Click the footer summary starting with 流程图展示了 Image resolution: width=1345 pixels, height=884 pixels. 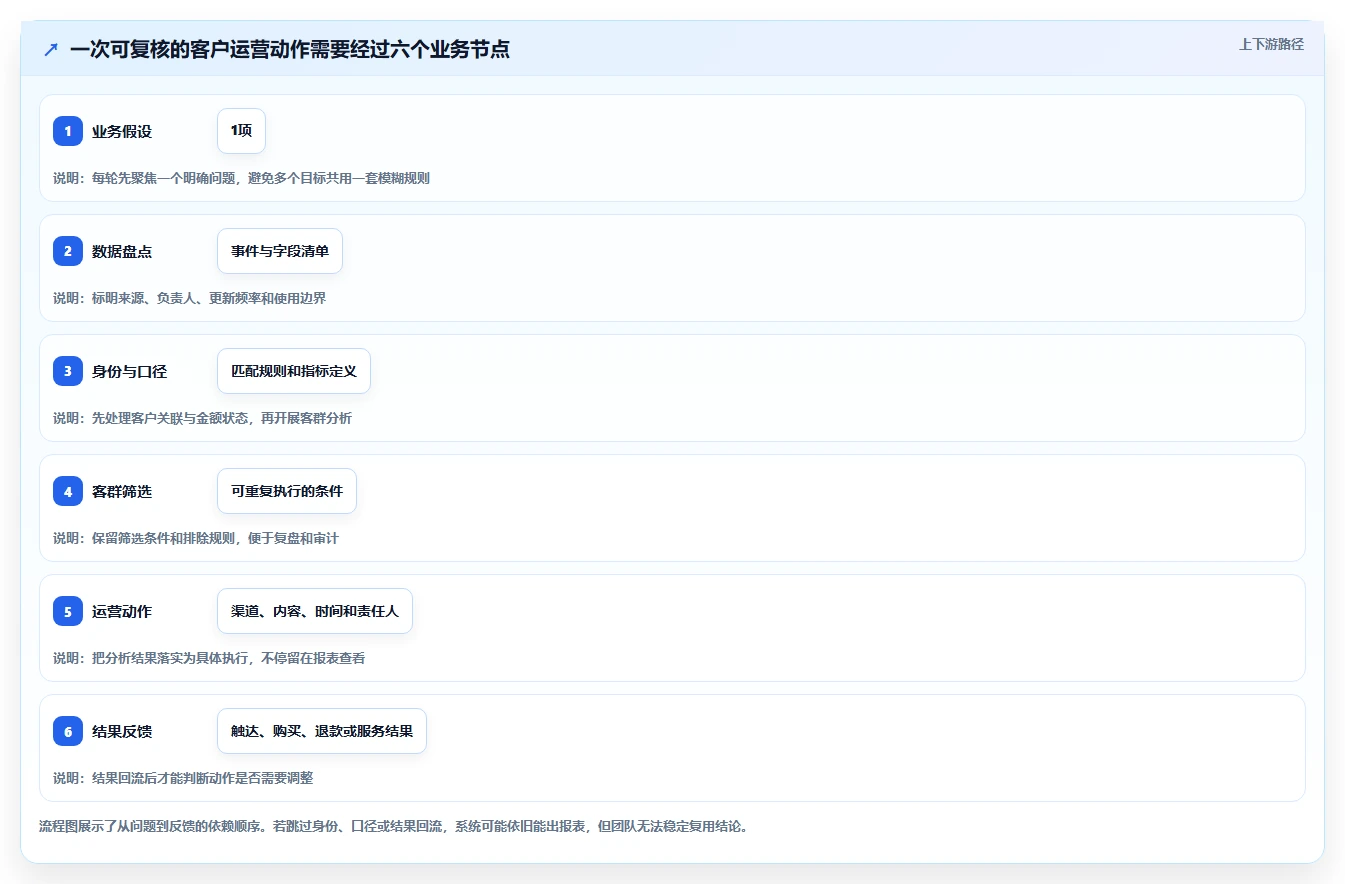[x=393, y=827]
